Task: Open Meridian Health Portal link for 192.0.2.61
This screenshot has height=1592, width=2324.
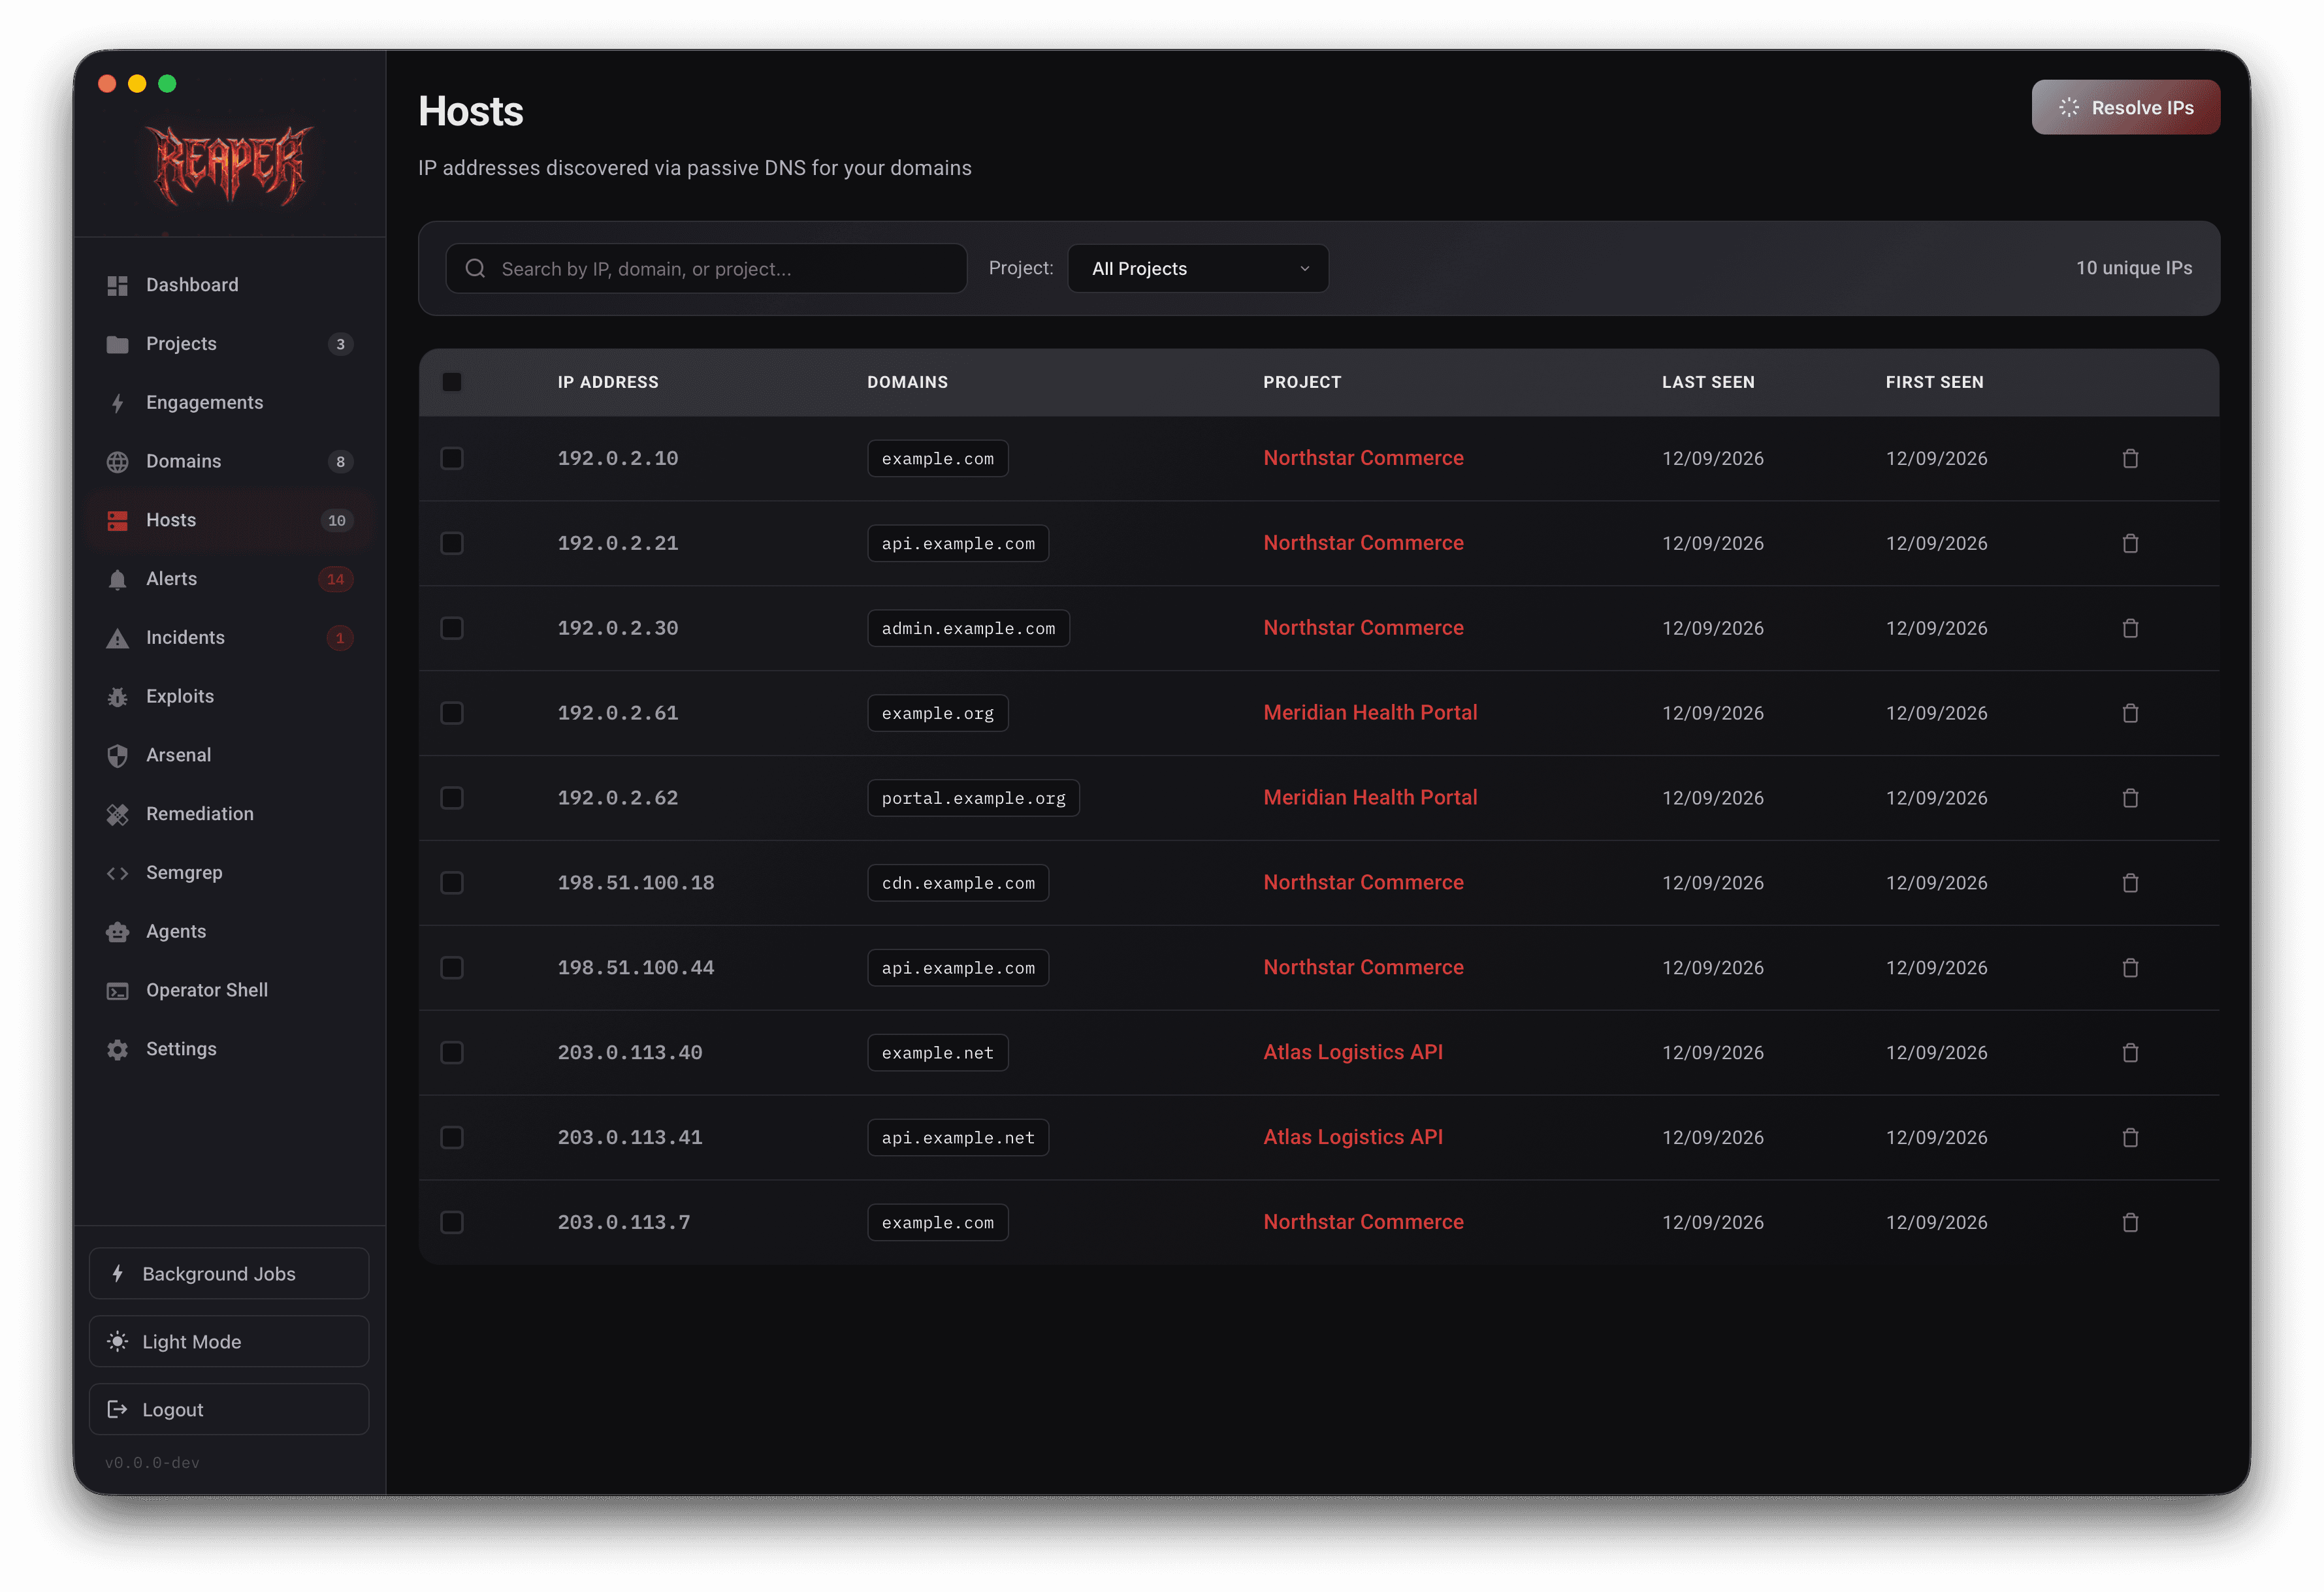Action: [1370, 713]
